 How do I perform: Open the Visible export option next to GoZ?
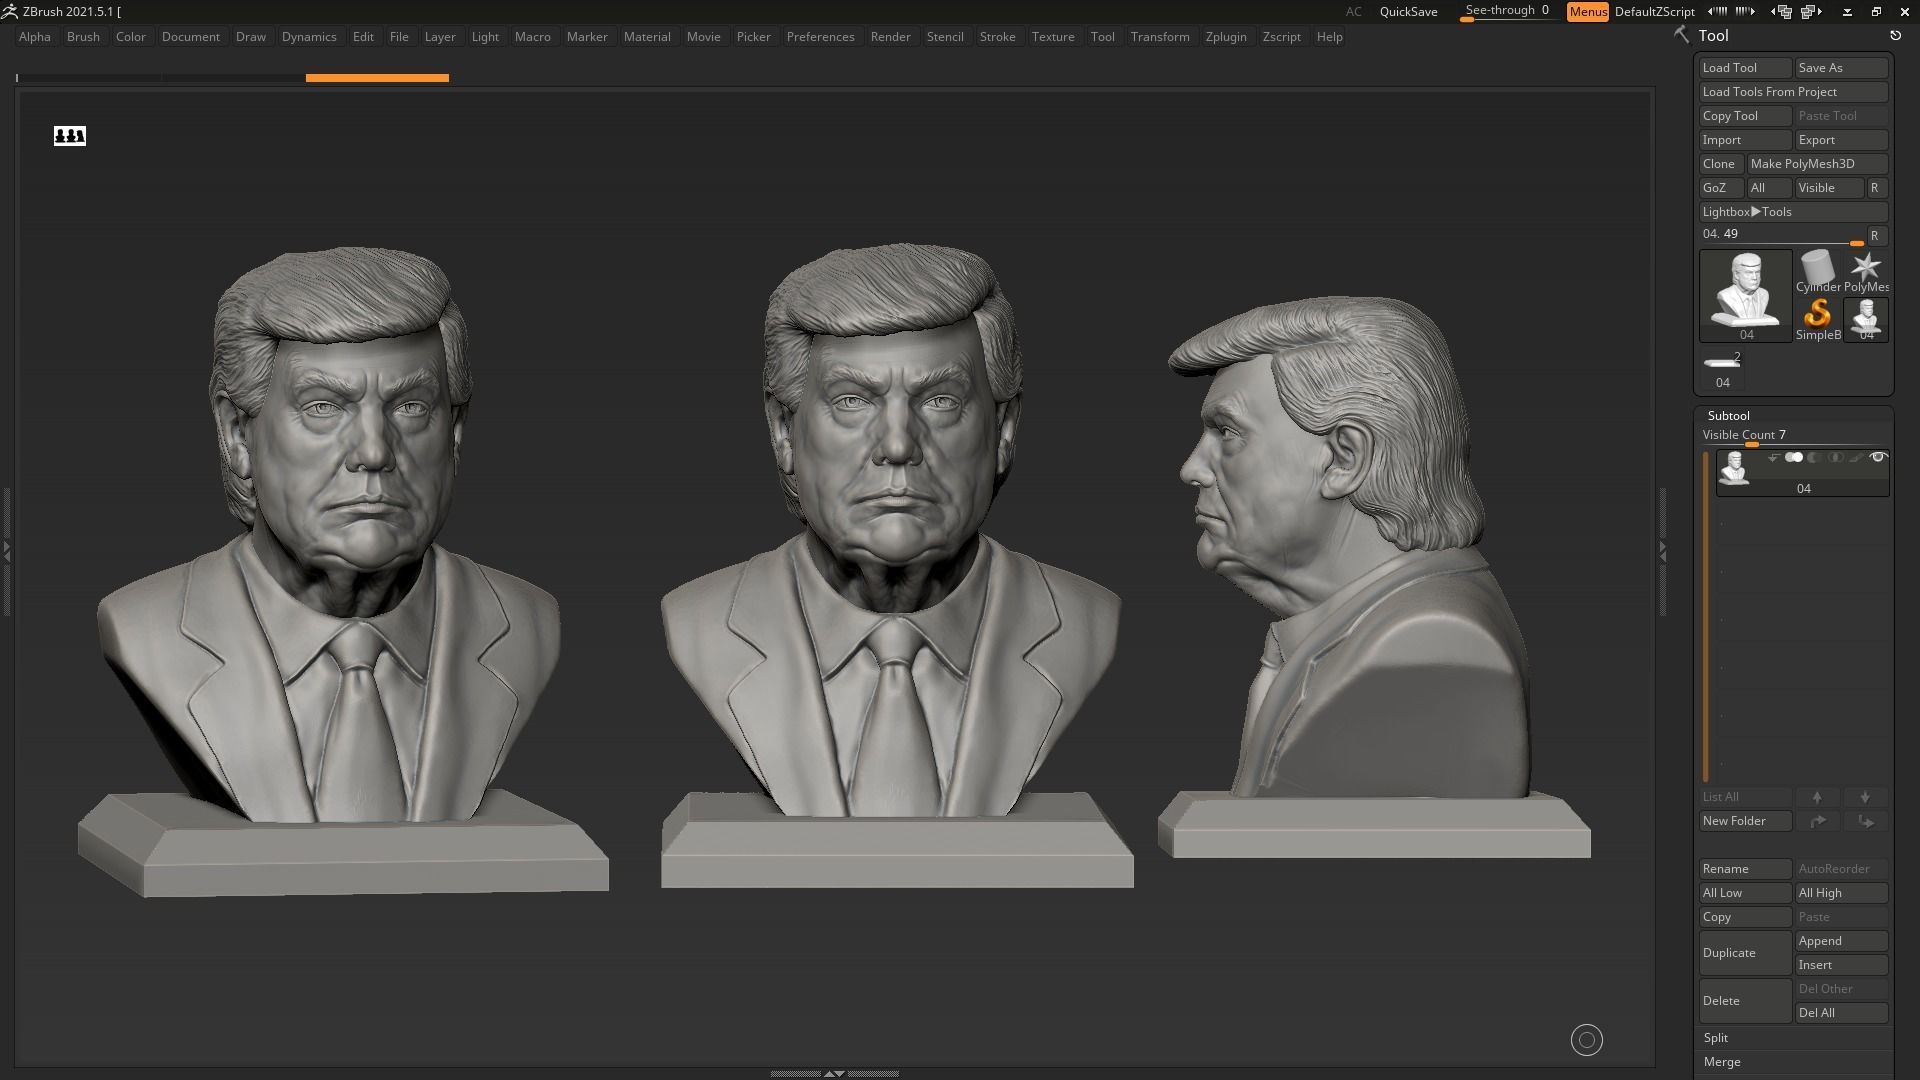(x=1828, y=187)
